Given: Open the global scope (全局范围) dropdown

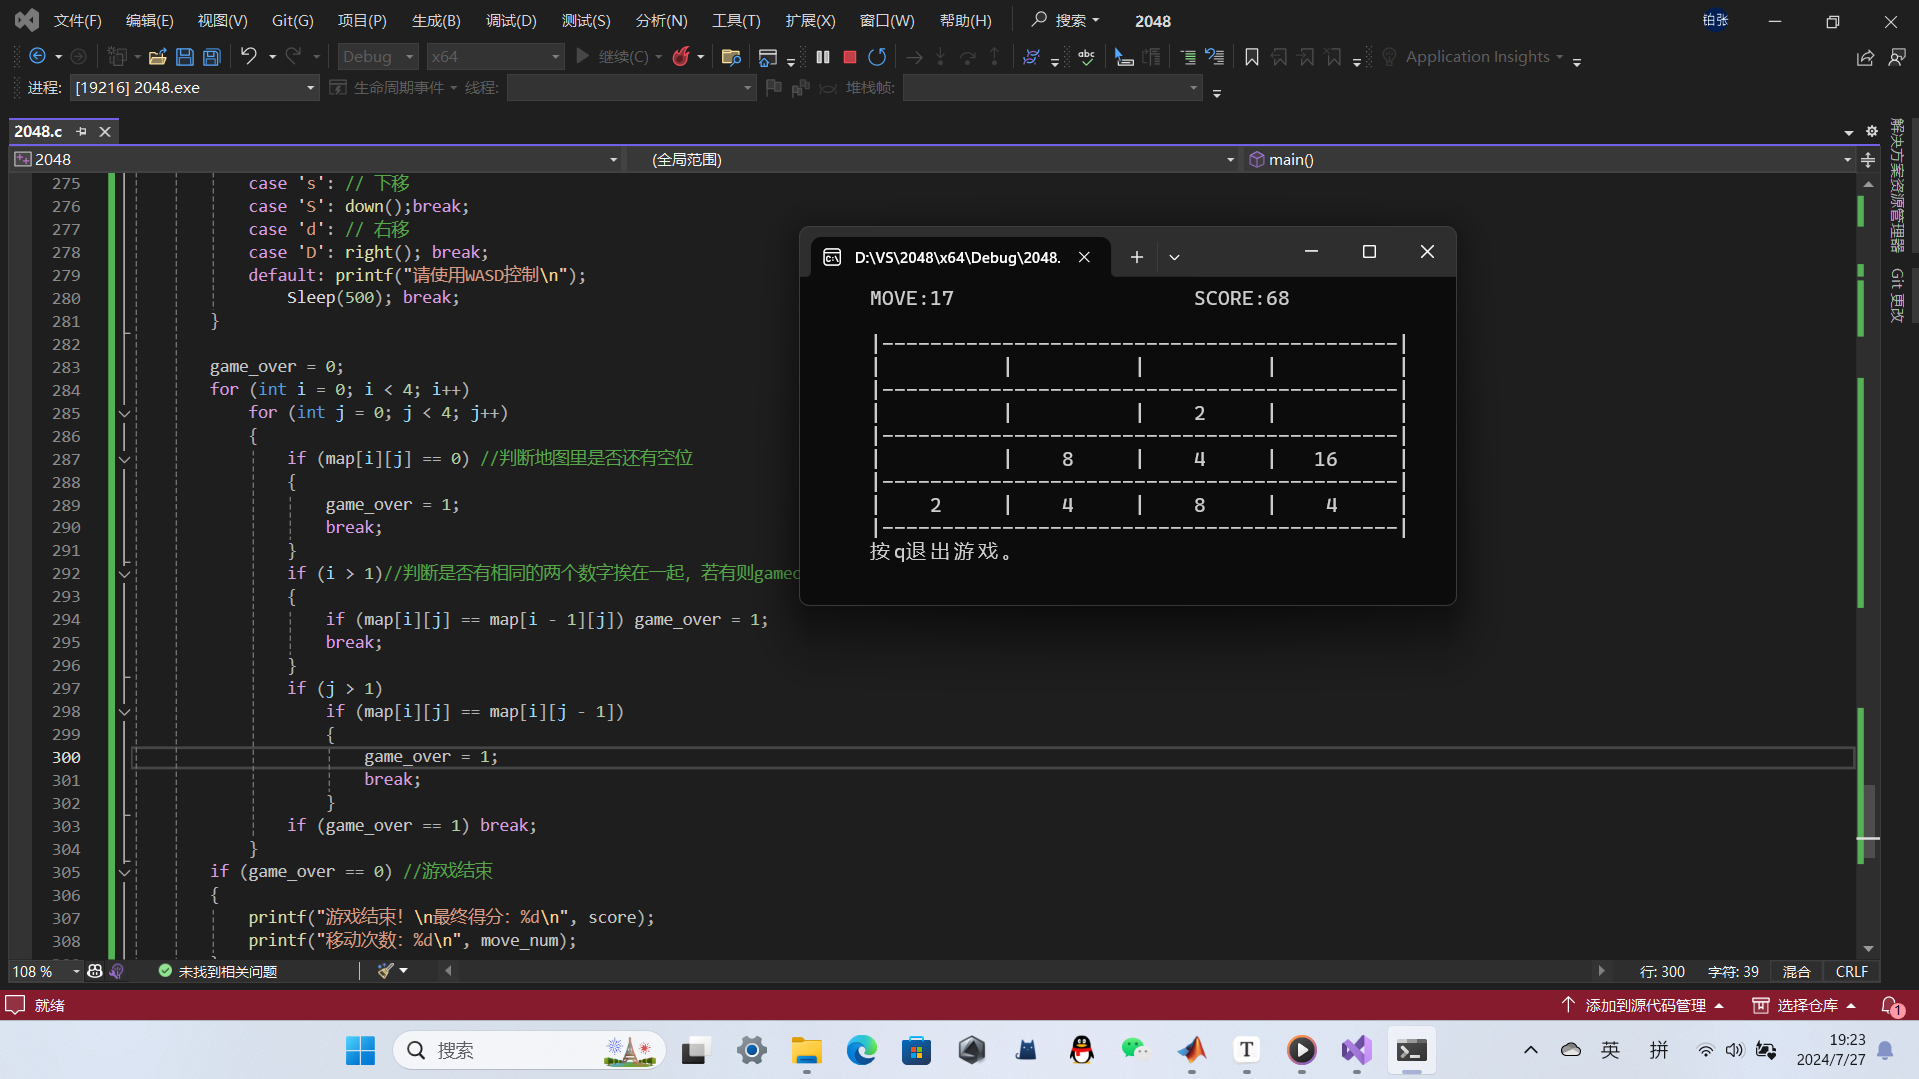Looking at the screenshot, I should tap(933, 159).
